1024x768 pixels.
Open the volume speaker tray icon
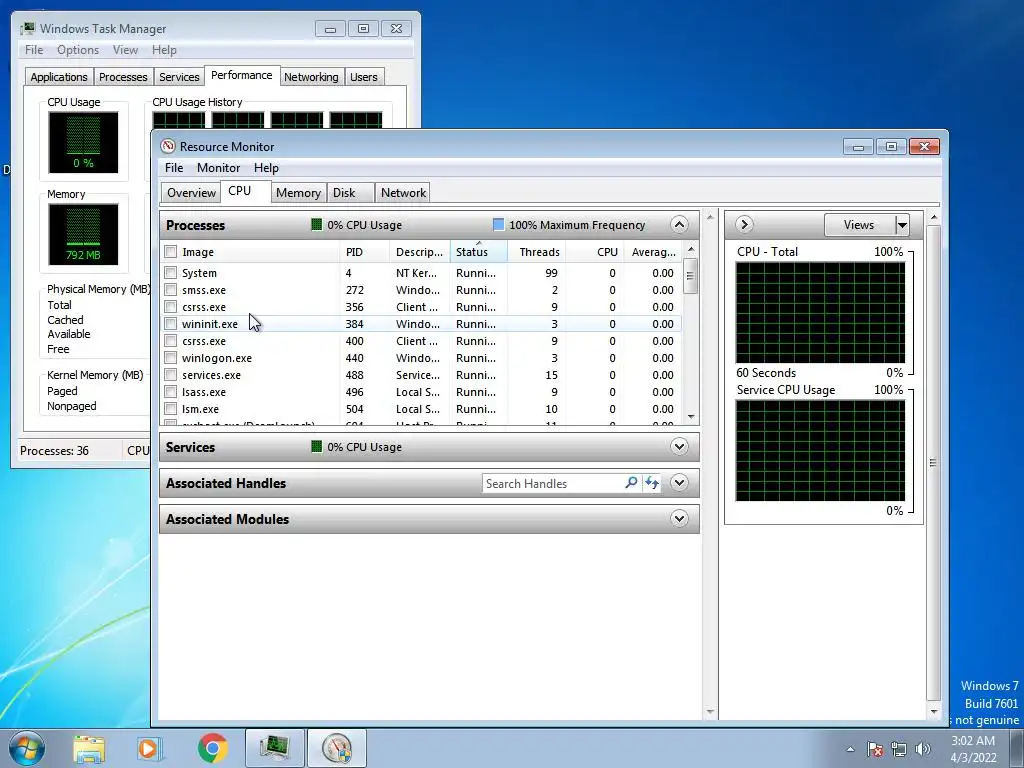click(923, 749)
